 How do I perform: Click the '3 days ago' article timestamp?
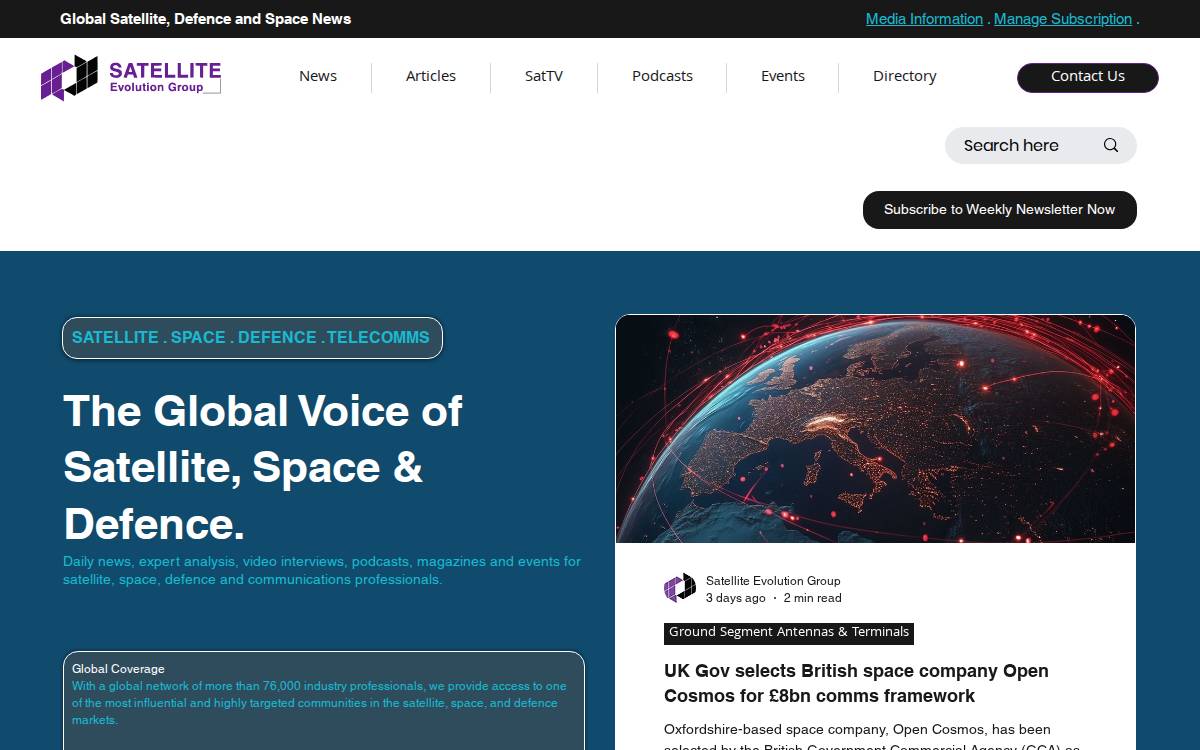tap(736, 598)
